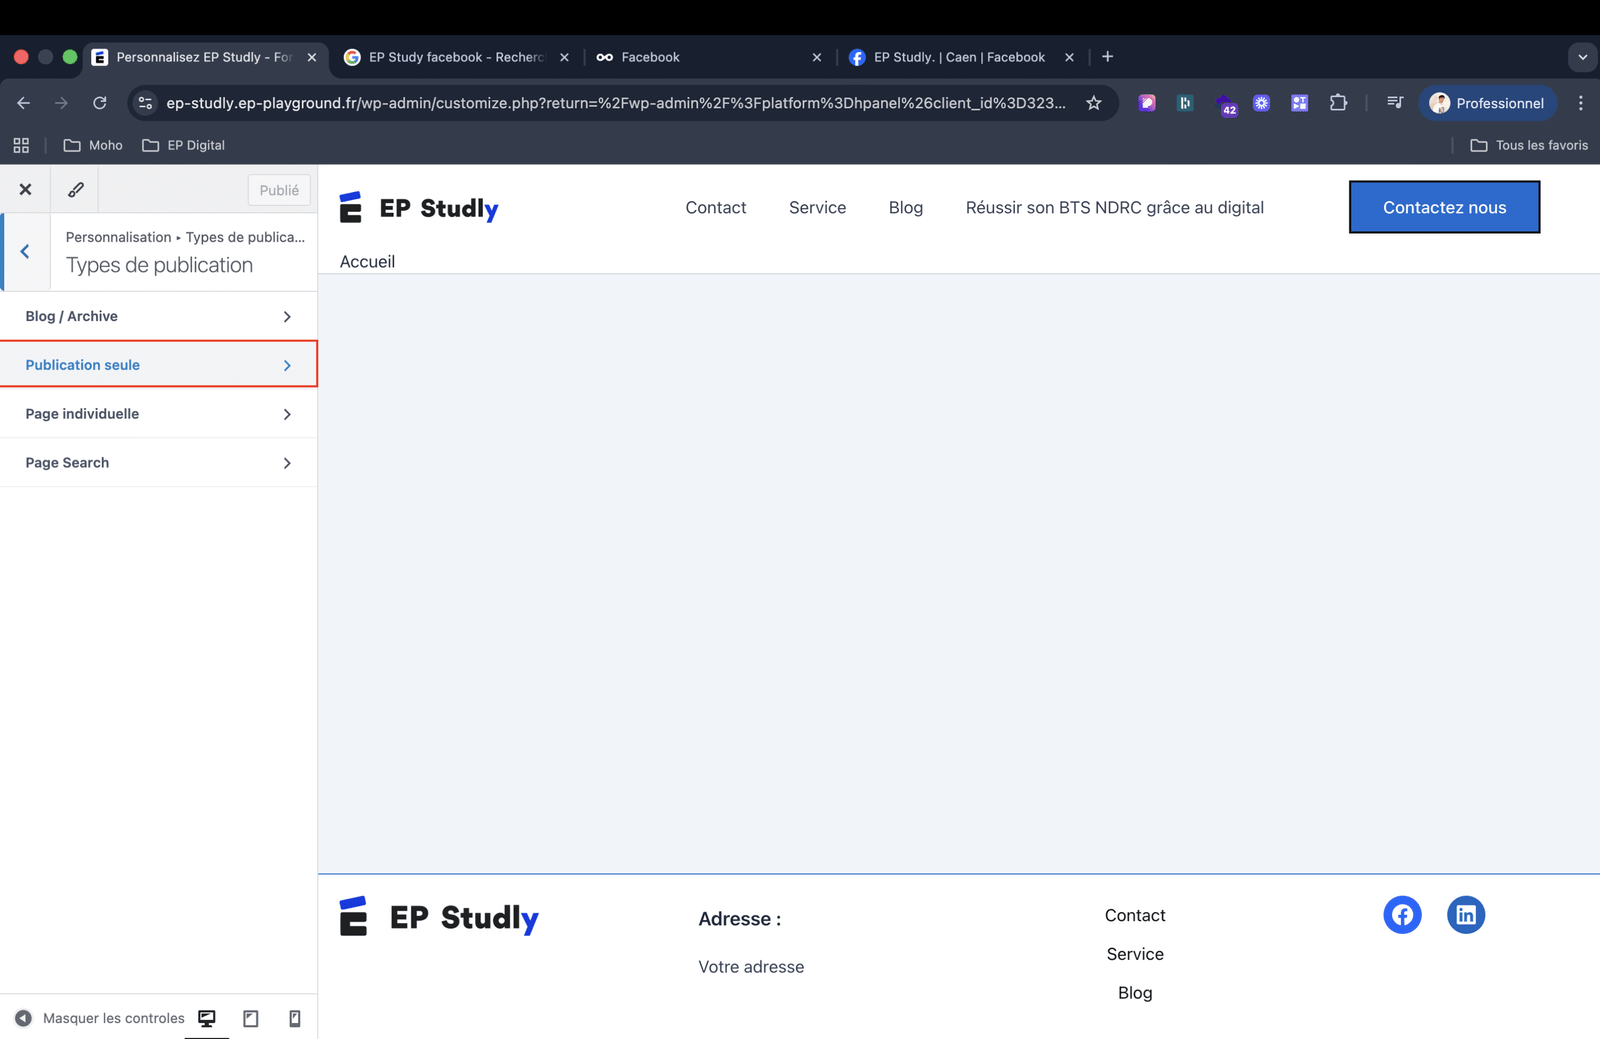
Task: Switch to tablet preview mode
Action: point(251,1018)
